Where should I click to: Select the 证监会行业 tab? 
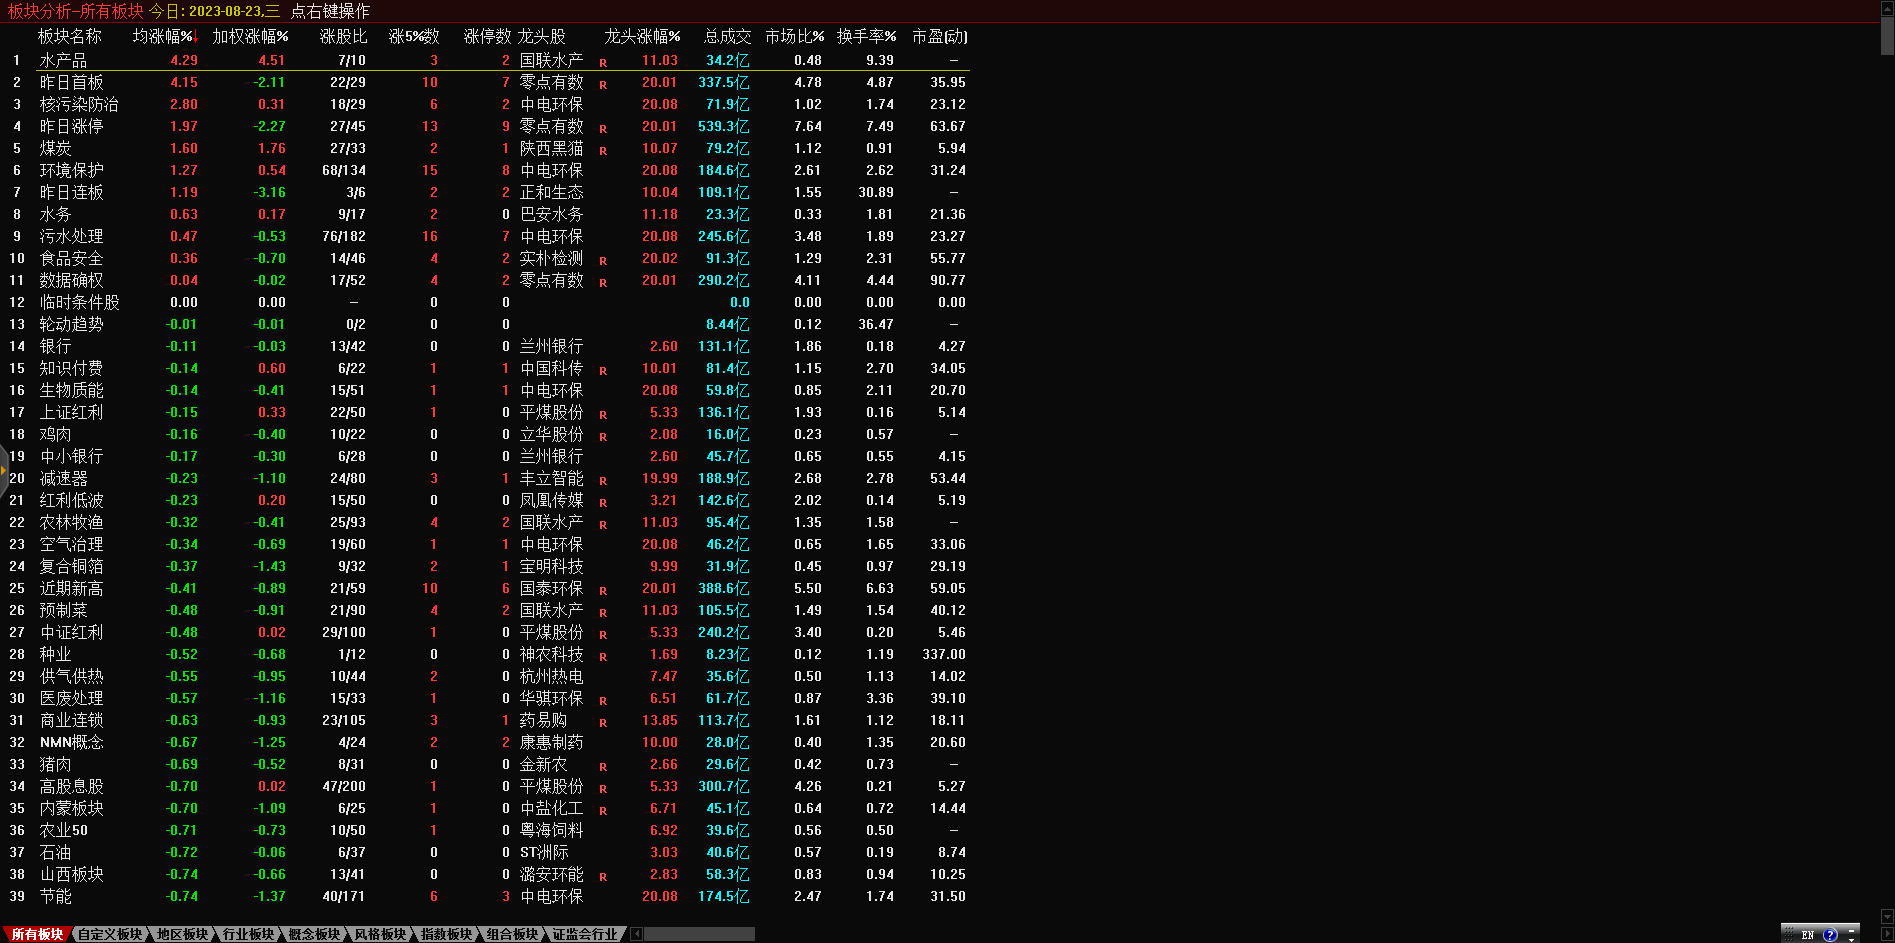click(x=585, y=934)
